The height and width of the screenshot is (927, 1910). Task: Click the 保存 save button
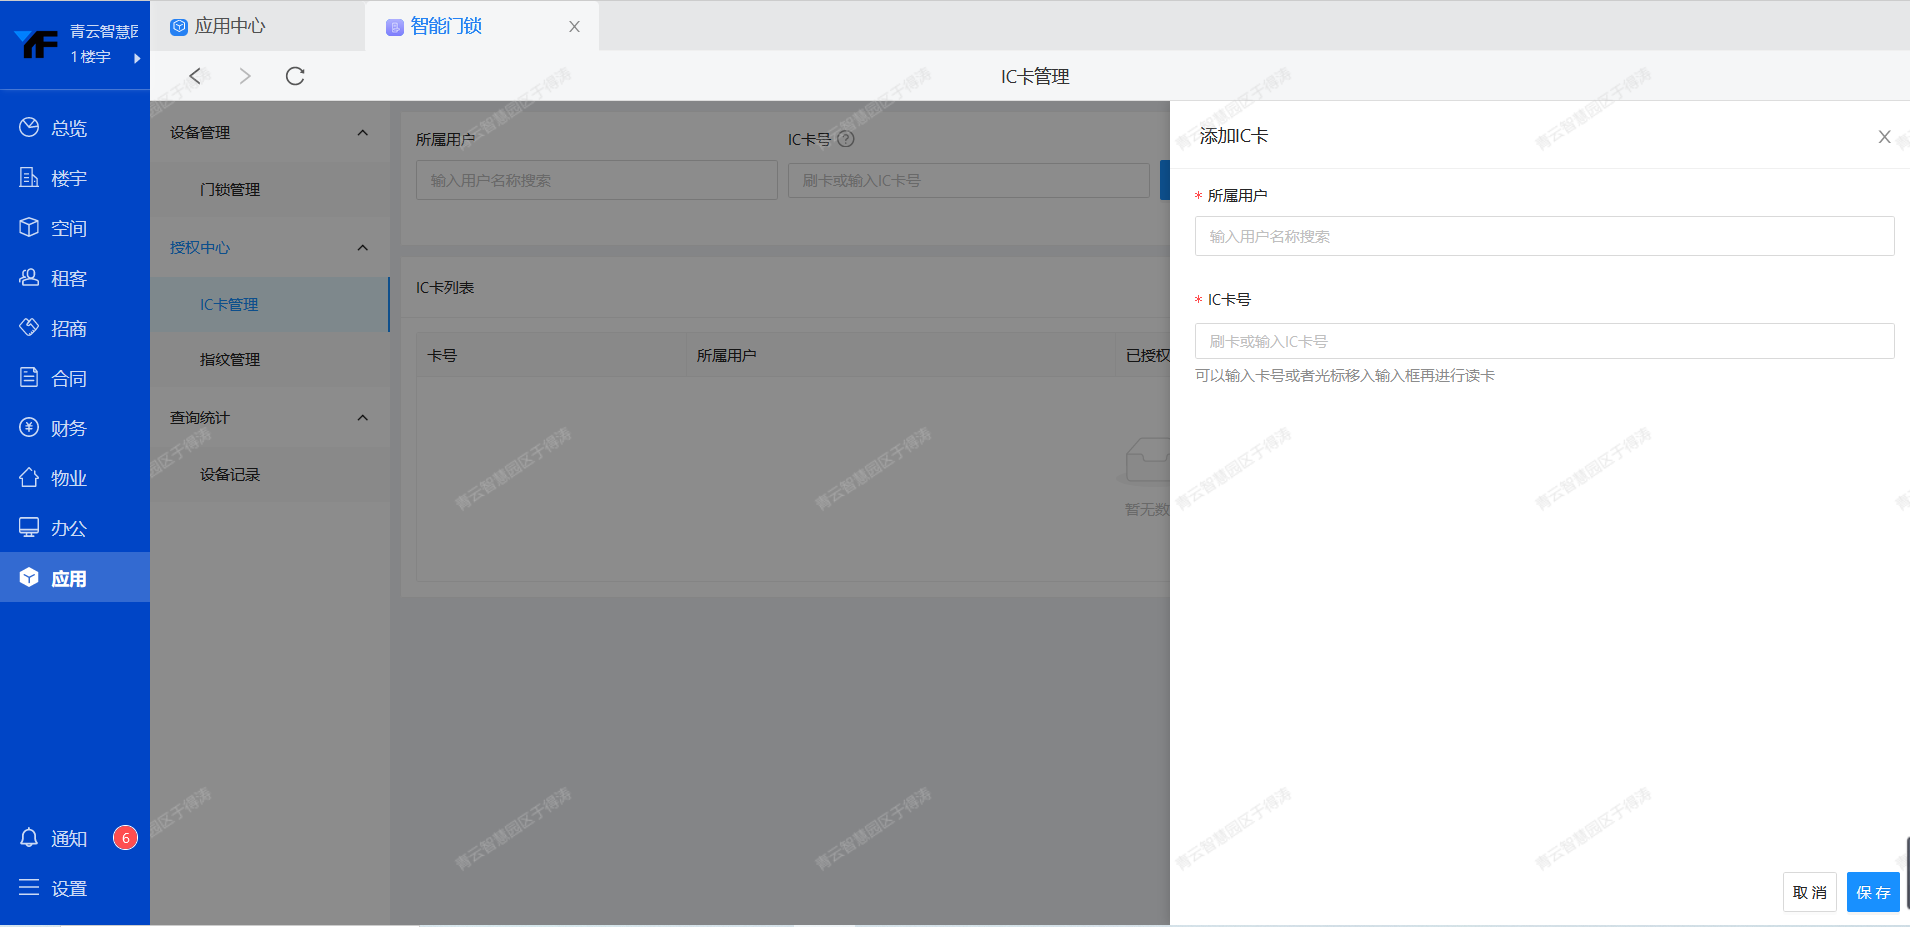(x=1872, y=892)
